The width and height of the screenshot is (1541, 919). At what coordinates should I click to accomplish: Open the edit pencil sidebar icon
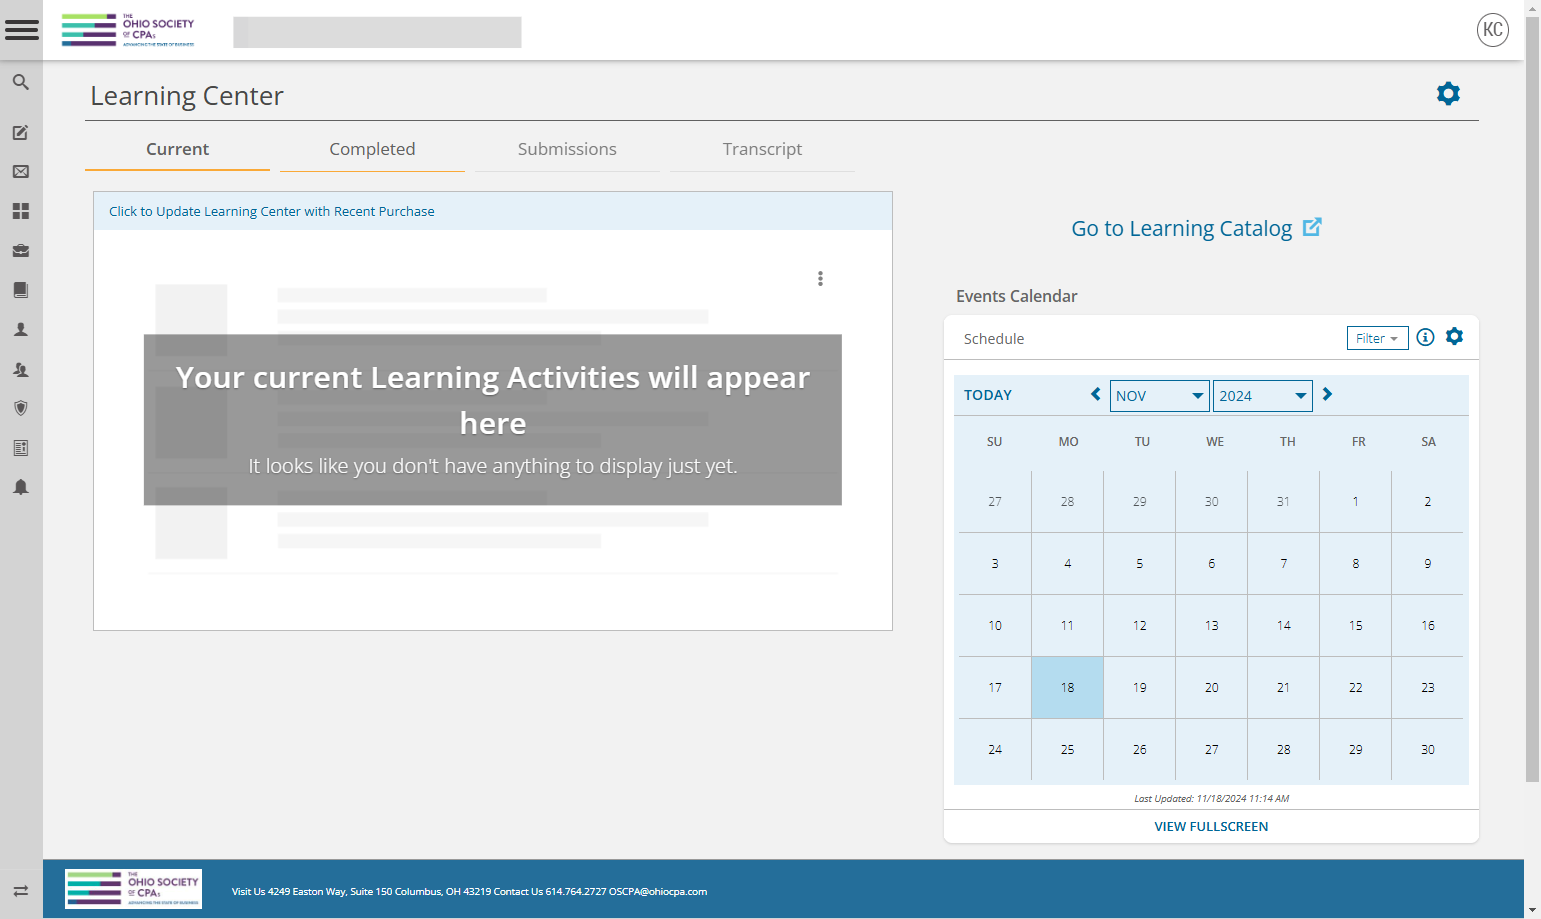(20, 132)
